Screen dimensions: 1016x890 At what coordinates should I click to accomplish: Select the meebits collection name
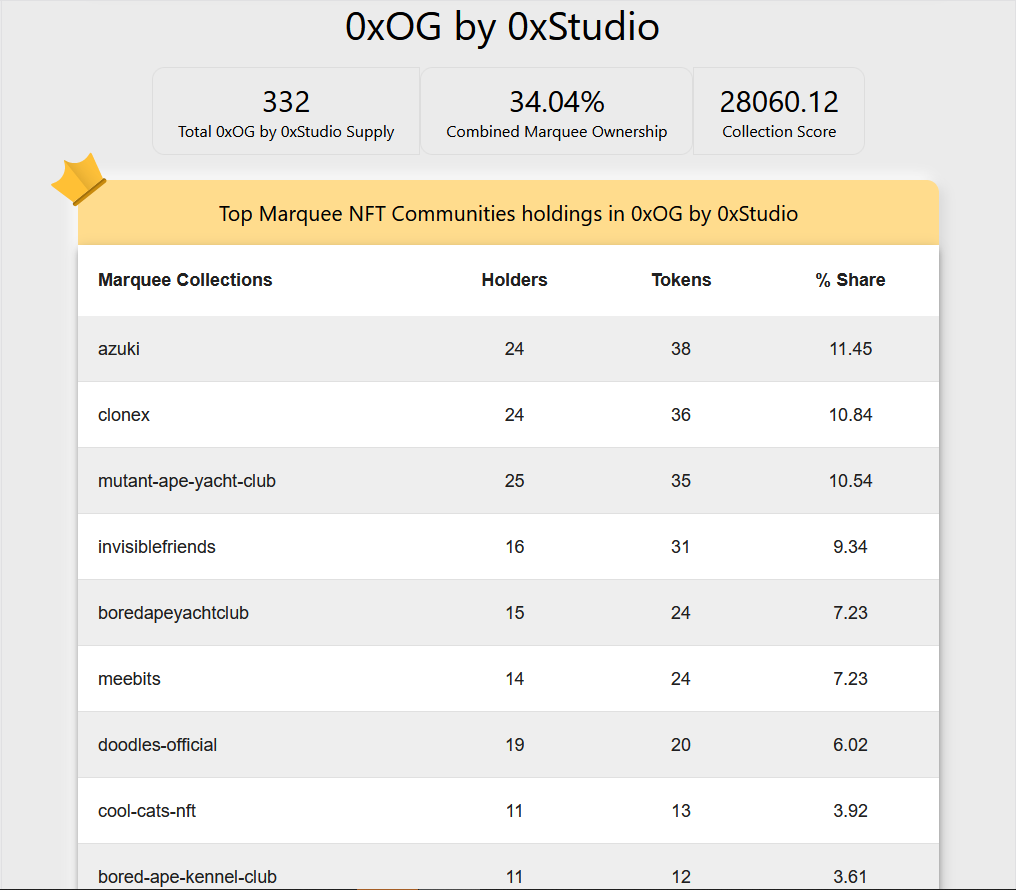(129, 679)
